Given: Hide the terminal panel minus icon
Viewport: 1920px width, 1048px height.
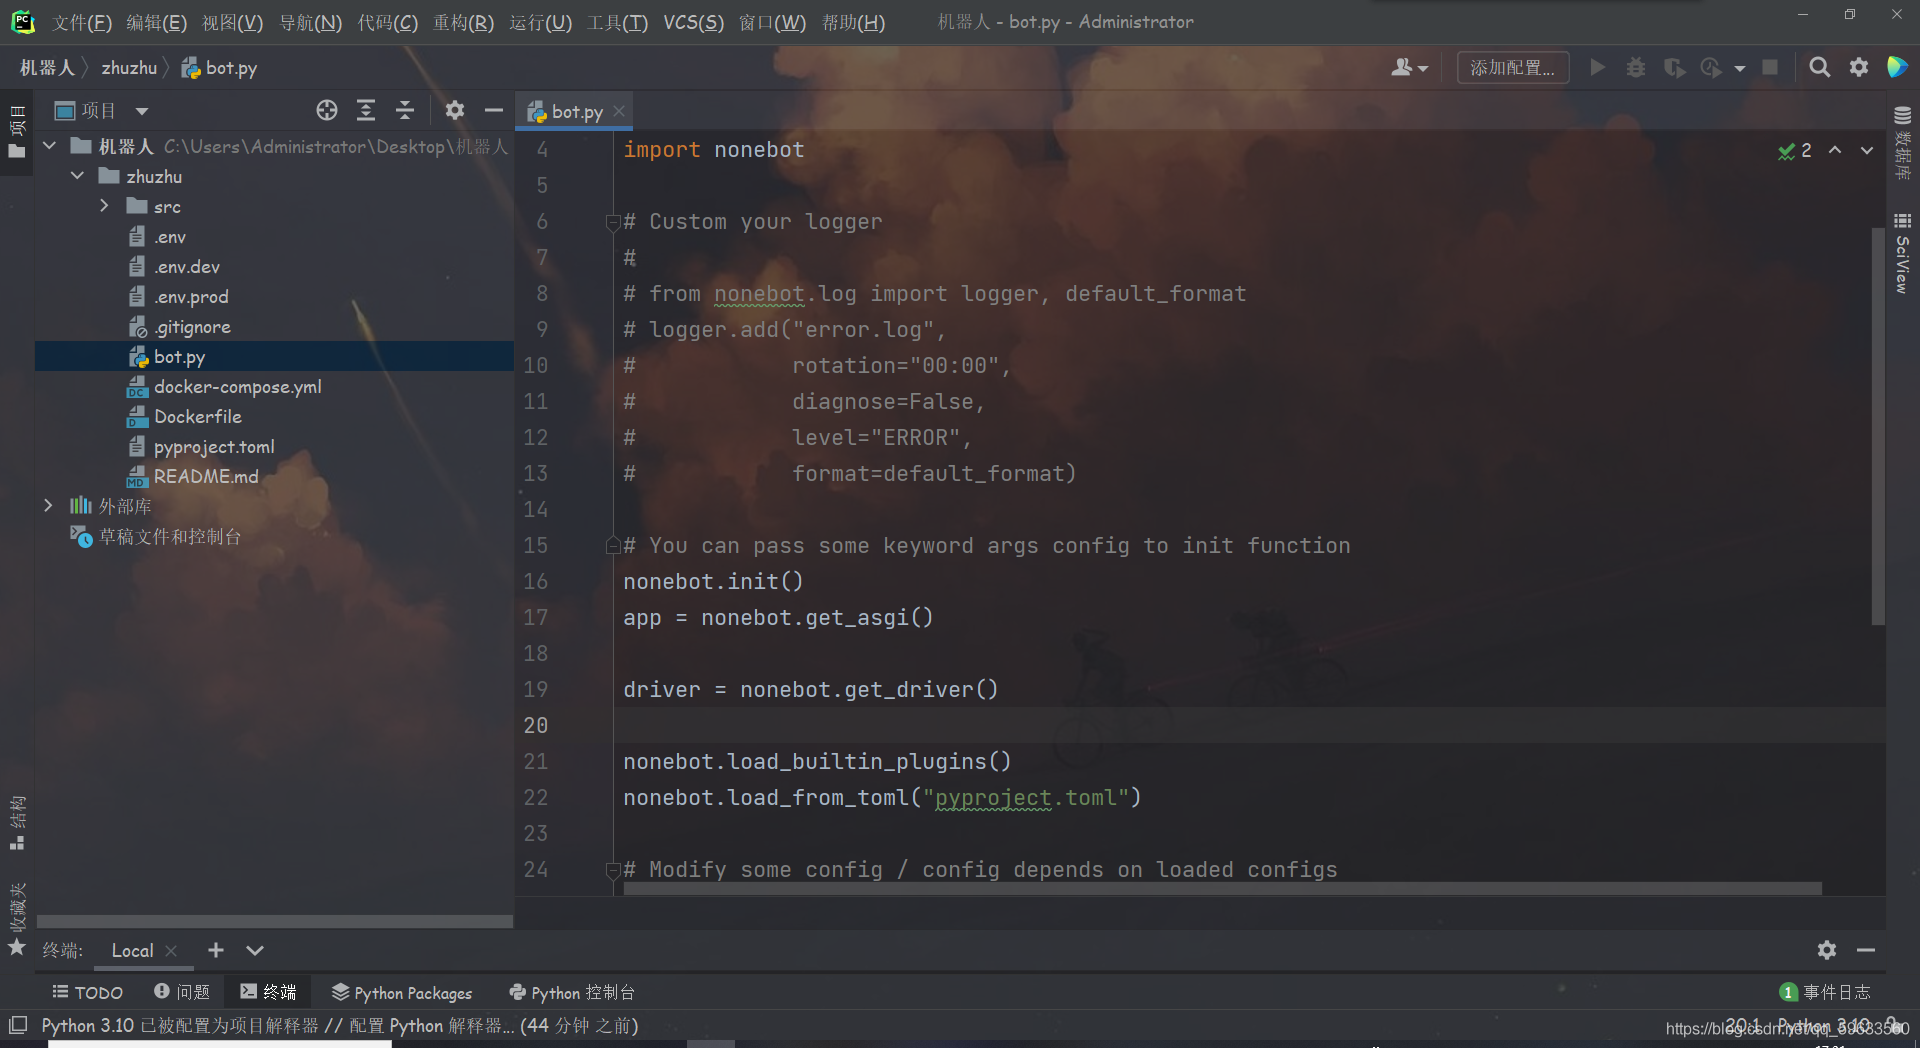Looking at the screenshot, I should tap(1865, 950).
